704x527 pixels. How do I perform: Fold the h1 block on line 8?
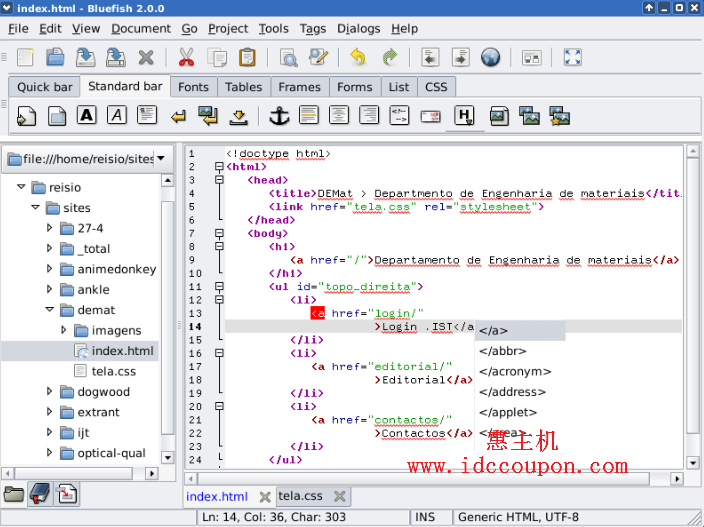219,246
